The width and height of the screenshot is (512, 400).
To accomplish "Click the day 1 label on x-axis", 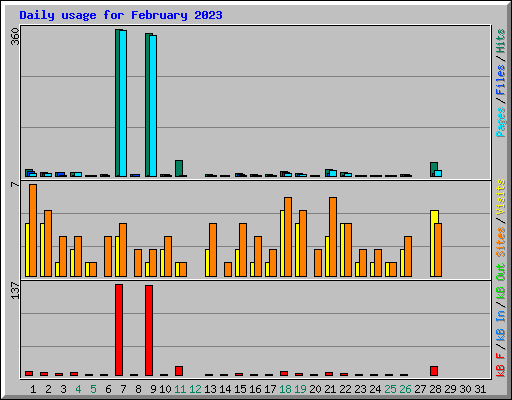I will (33, 389).
